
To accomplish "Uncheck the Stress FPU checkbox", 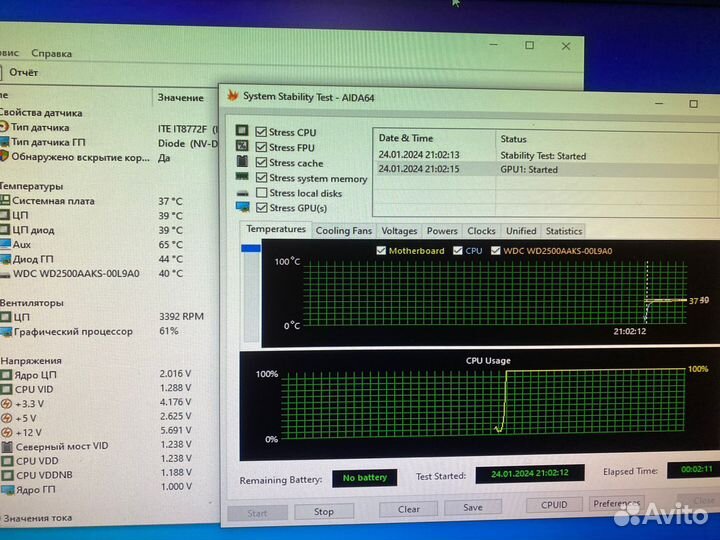I will (x=261, y=147).
